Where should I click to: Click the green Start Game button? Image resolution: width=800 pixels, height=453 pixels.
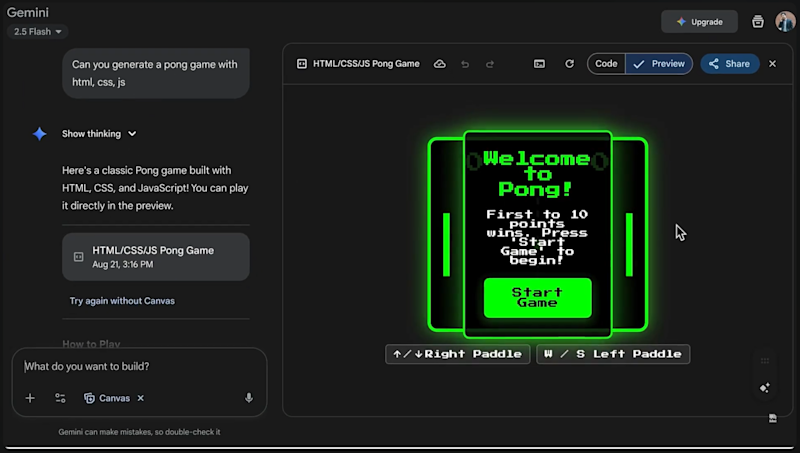[538, 298]
